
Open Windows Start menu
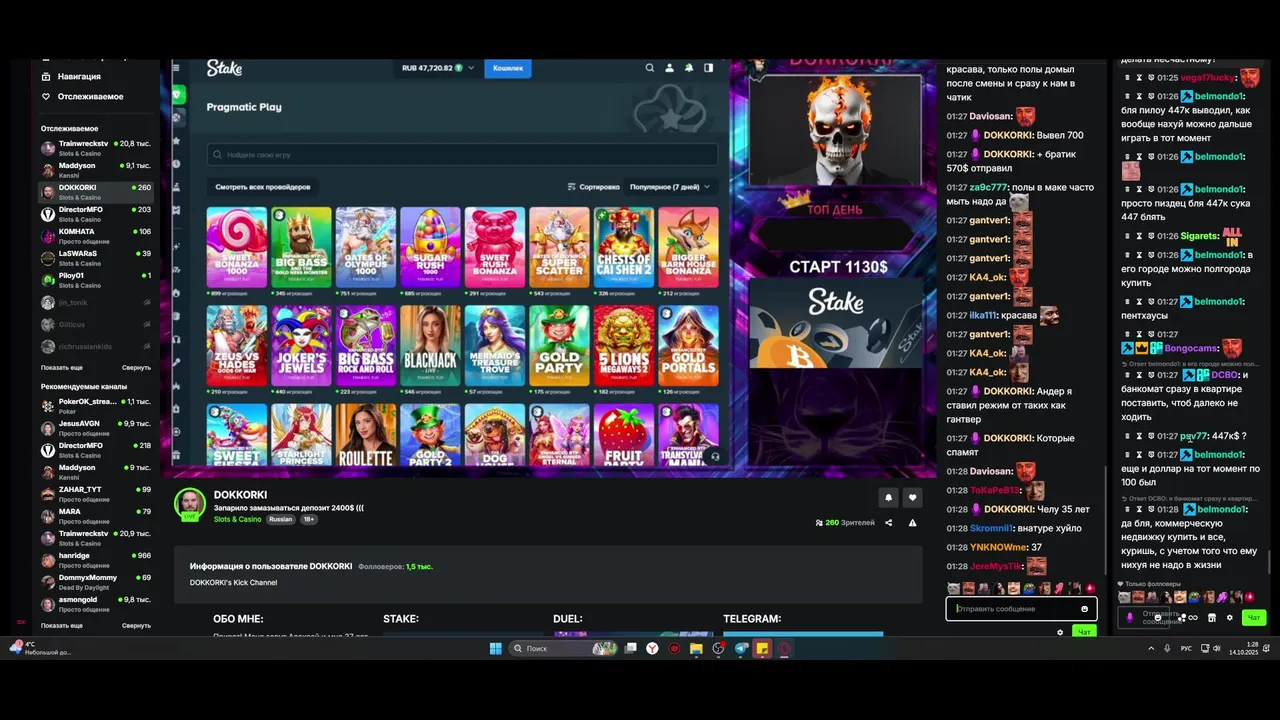coord(495,648)
